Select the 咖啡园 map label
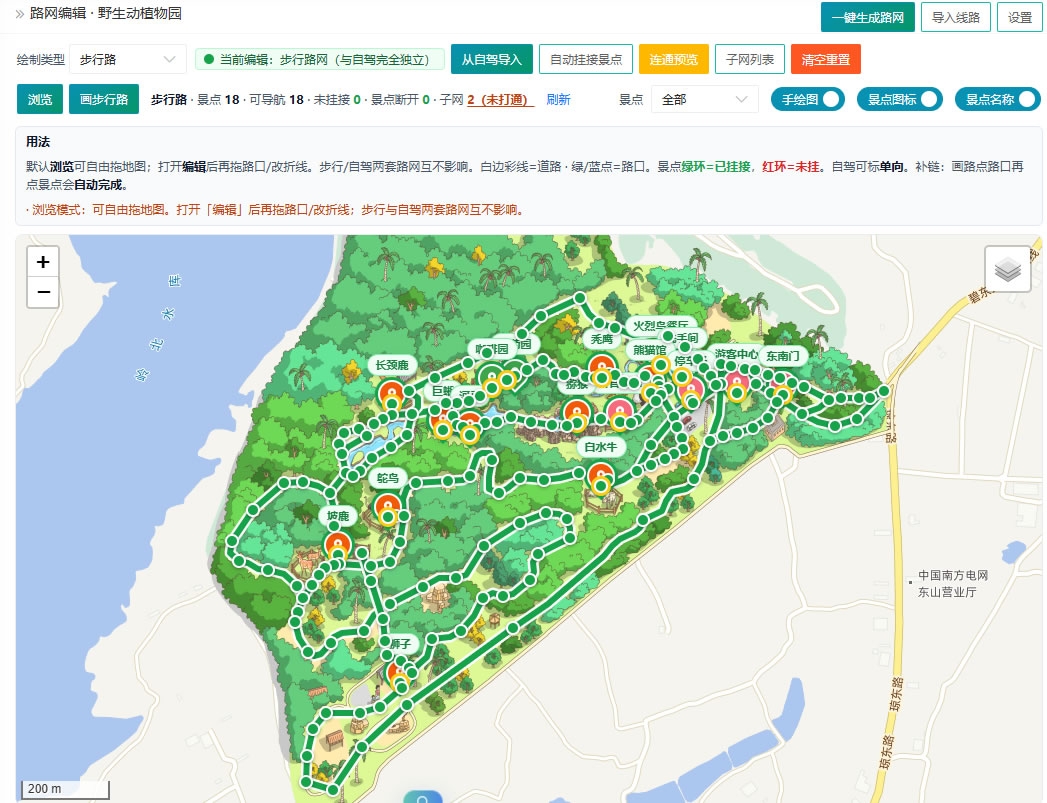1047x803 pixels. click(x=491, y=348)
